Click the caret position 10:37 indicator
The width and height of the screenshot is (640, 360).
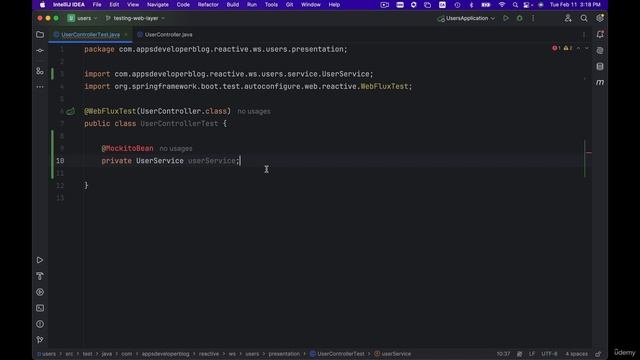click(503, 354)
